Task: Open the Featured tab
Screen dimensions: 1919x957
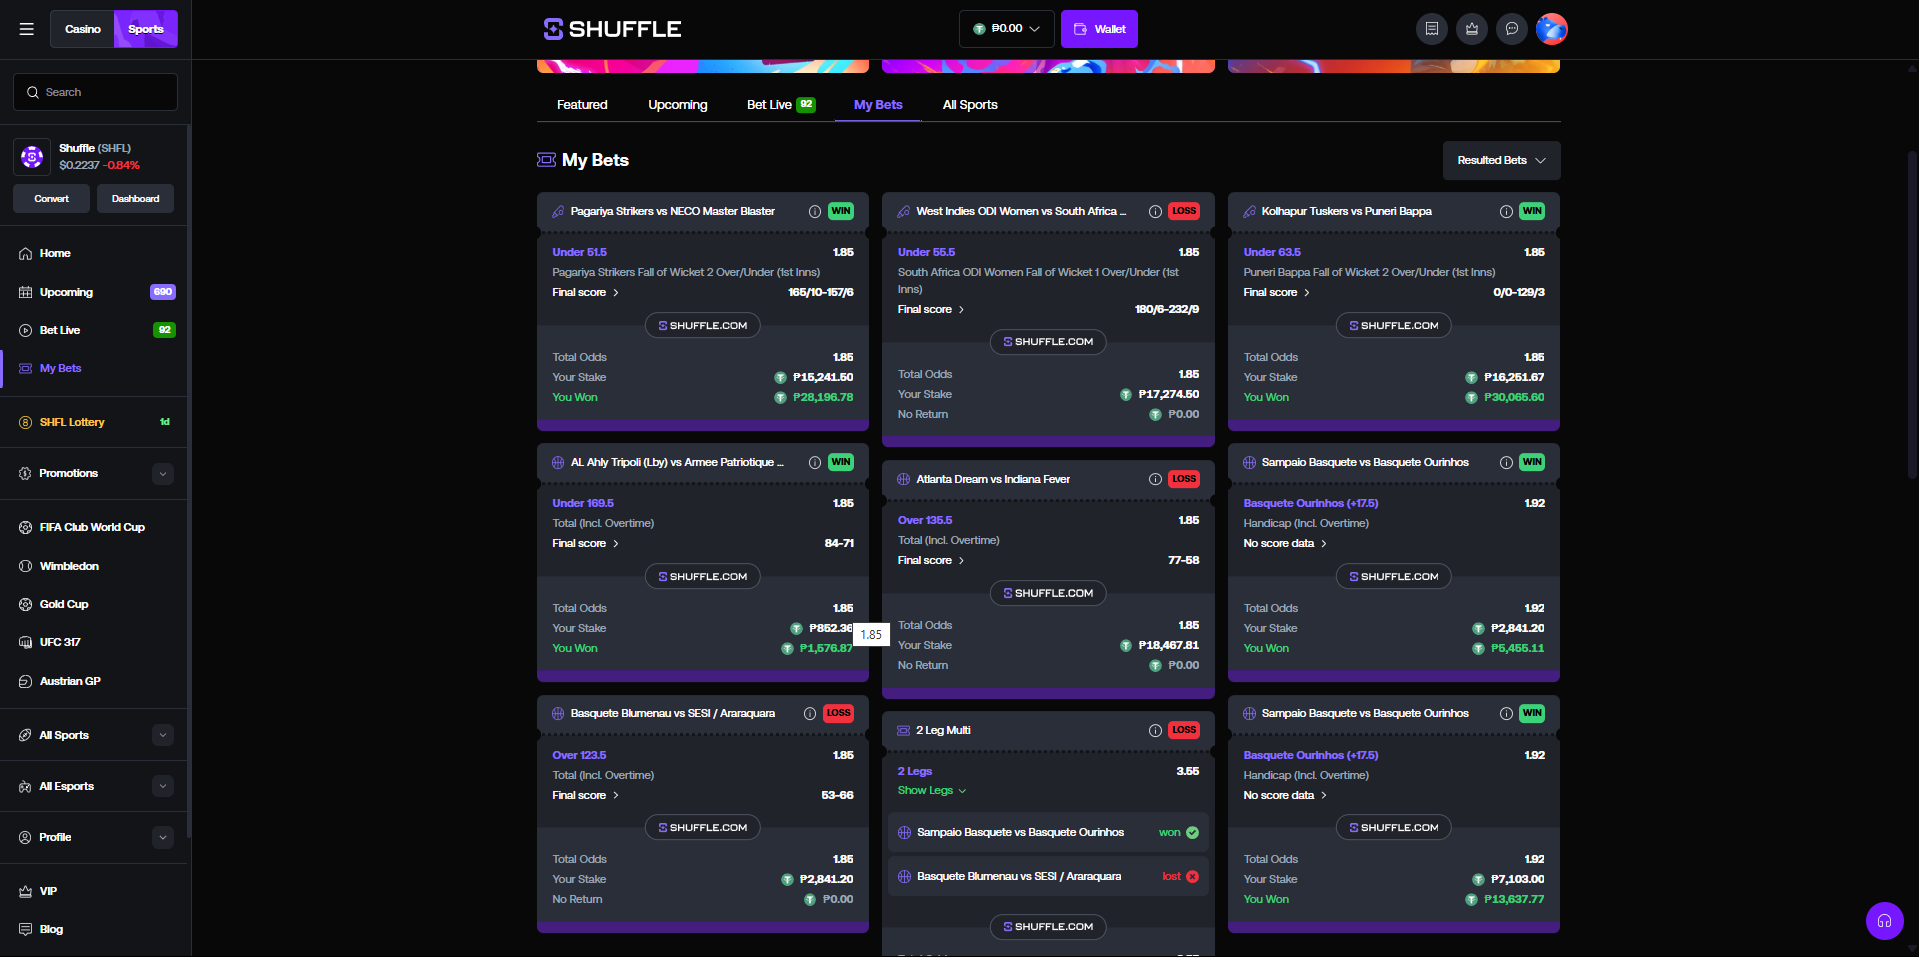Action: (x=582, y=105)
